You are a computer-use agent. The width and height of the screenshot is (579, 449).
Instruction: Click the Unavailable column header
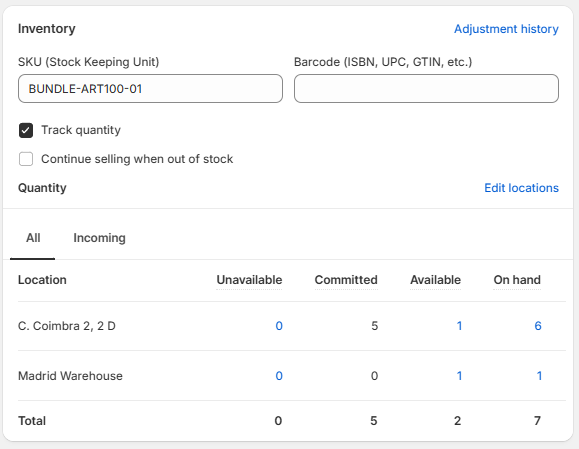tap(249, 280)
